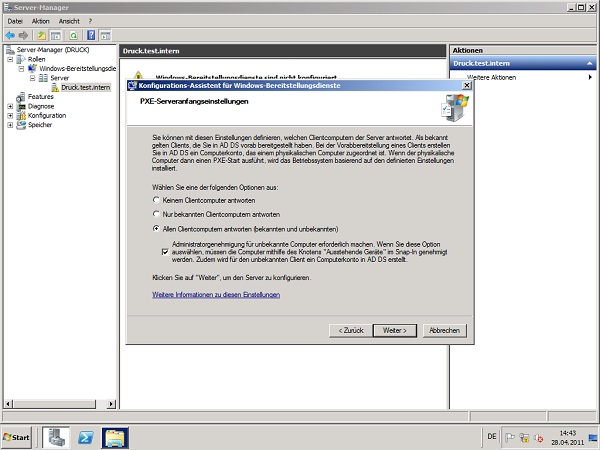Click the Abbrechen button

445,331
